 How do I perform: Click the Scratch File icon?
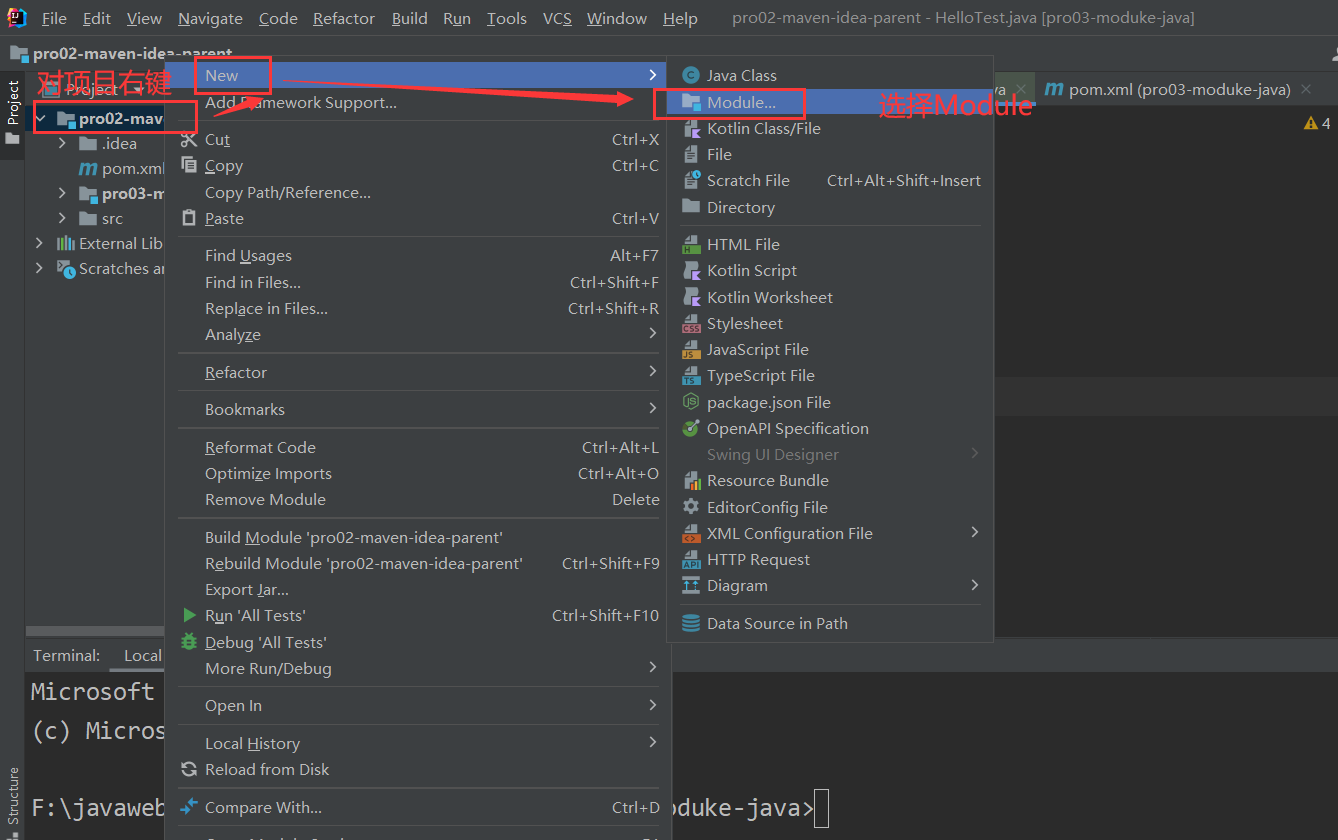[690, 180]
